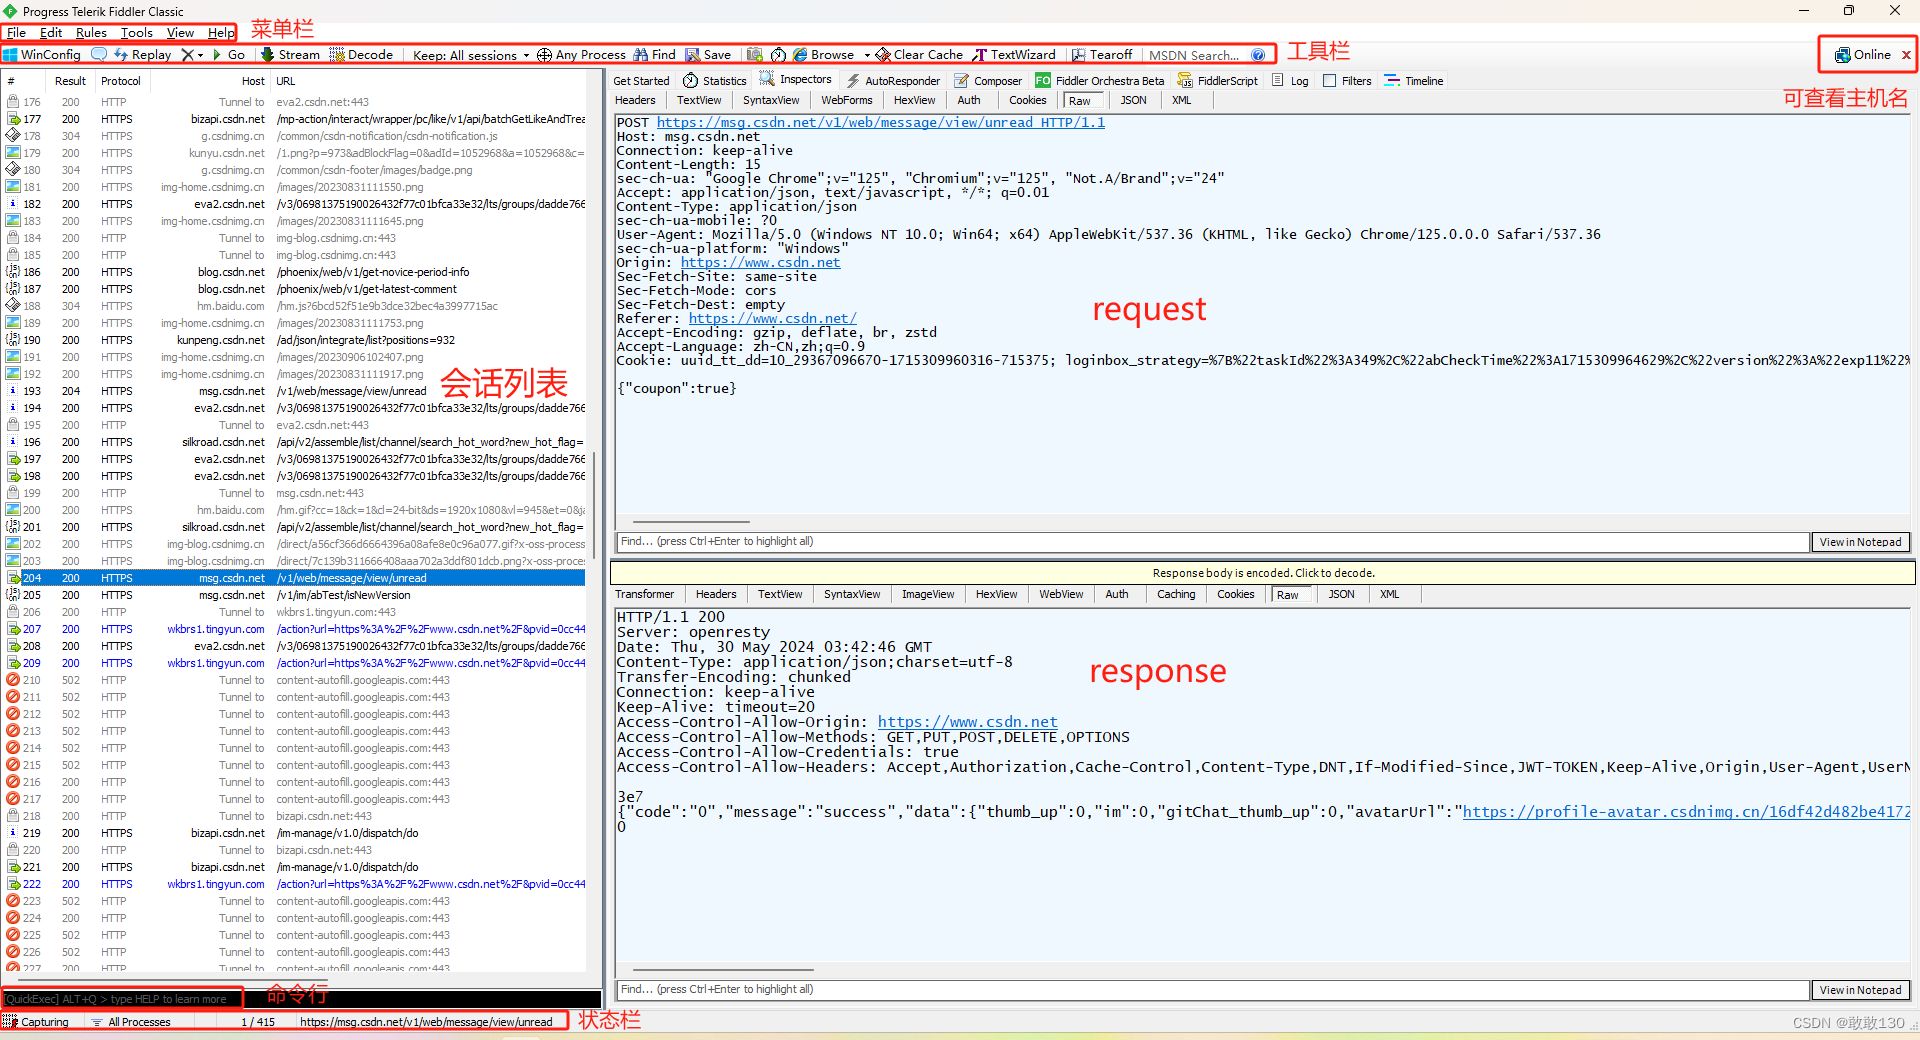Open the help question mark icon

click(x=1258, y=55)
